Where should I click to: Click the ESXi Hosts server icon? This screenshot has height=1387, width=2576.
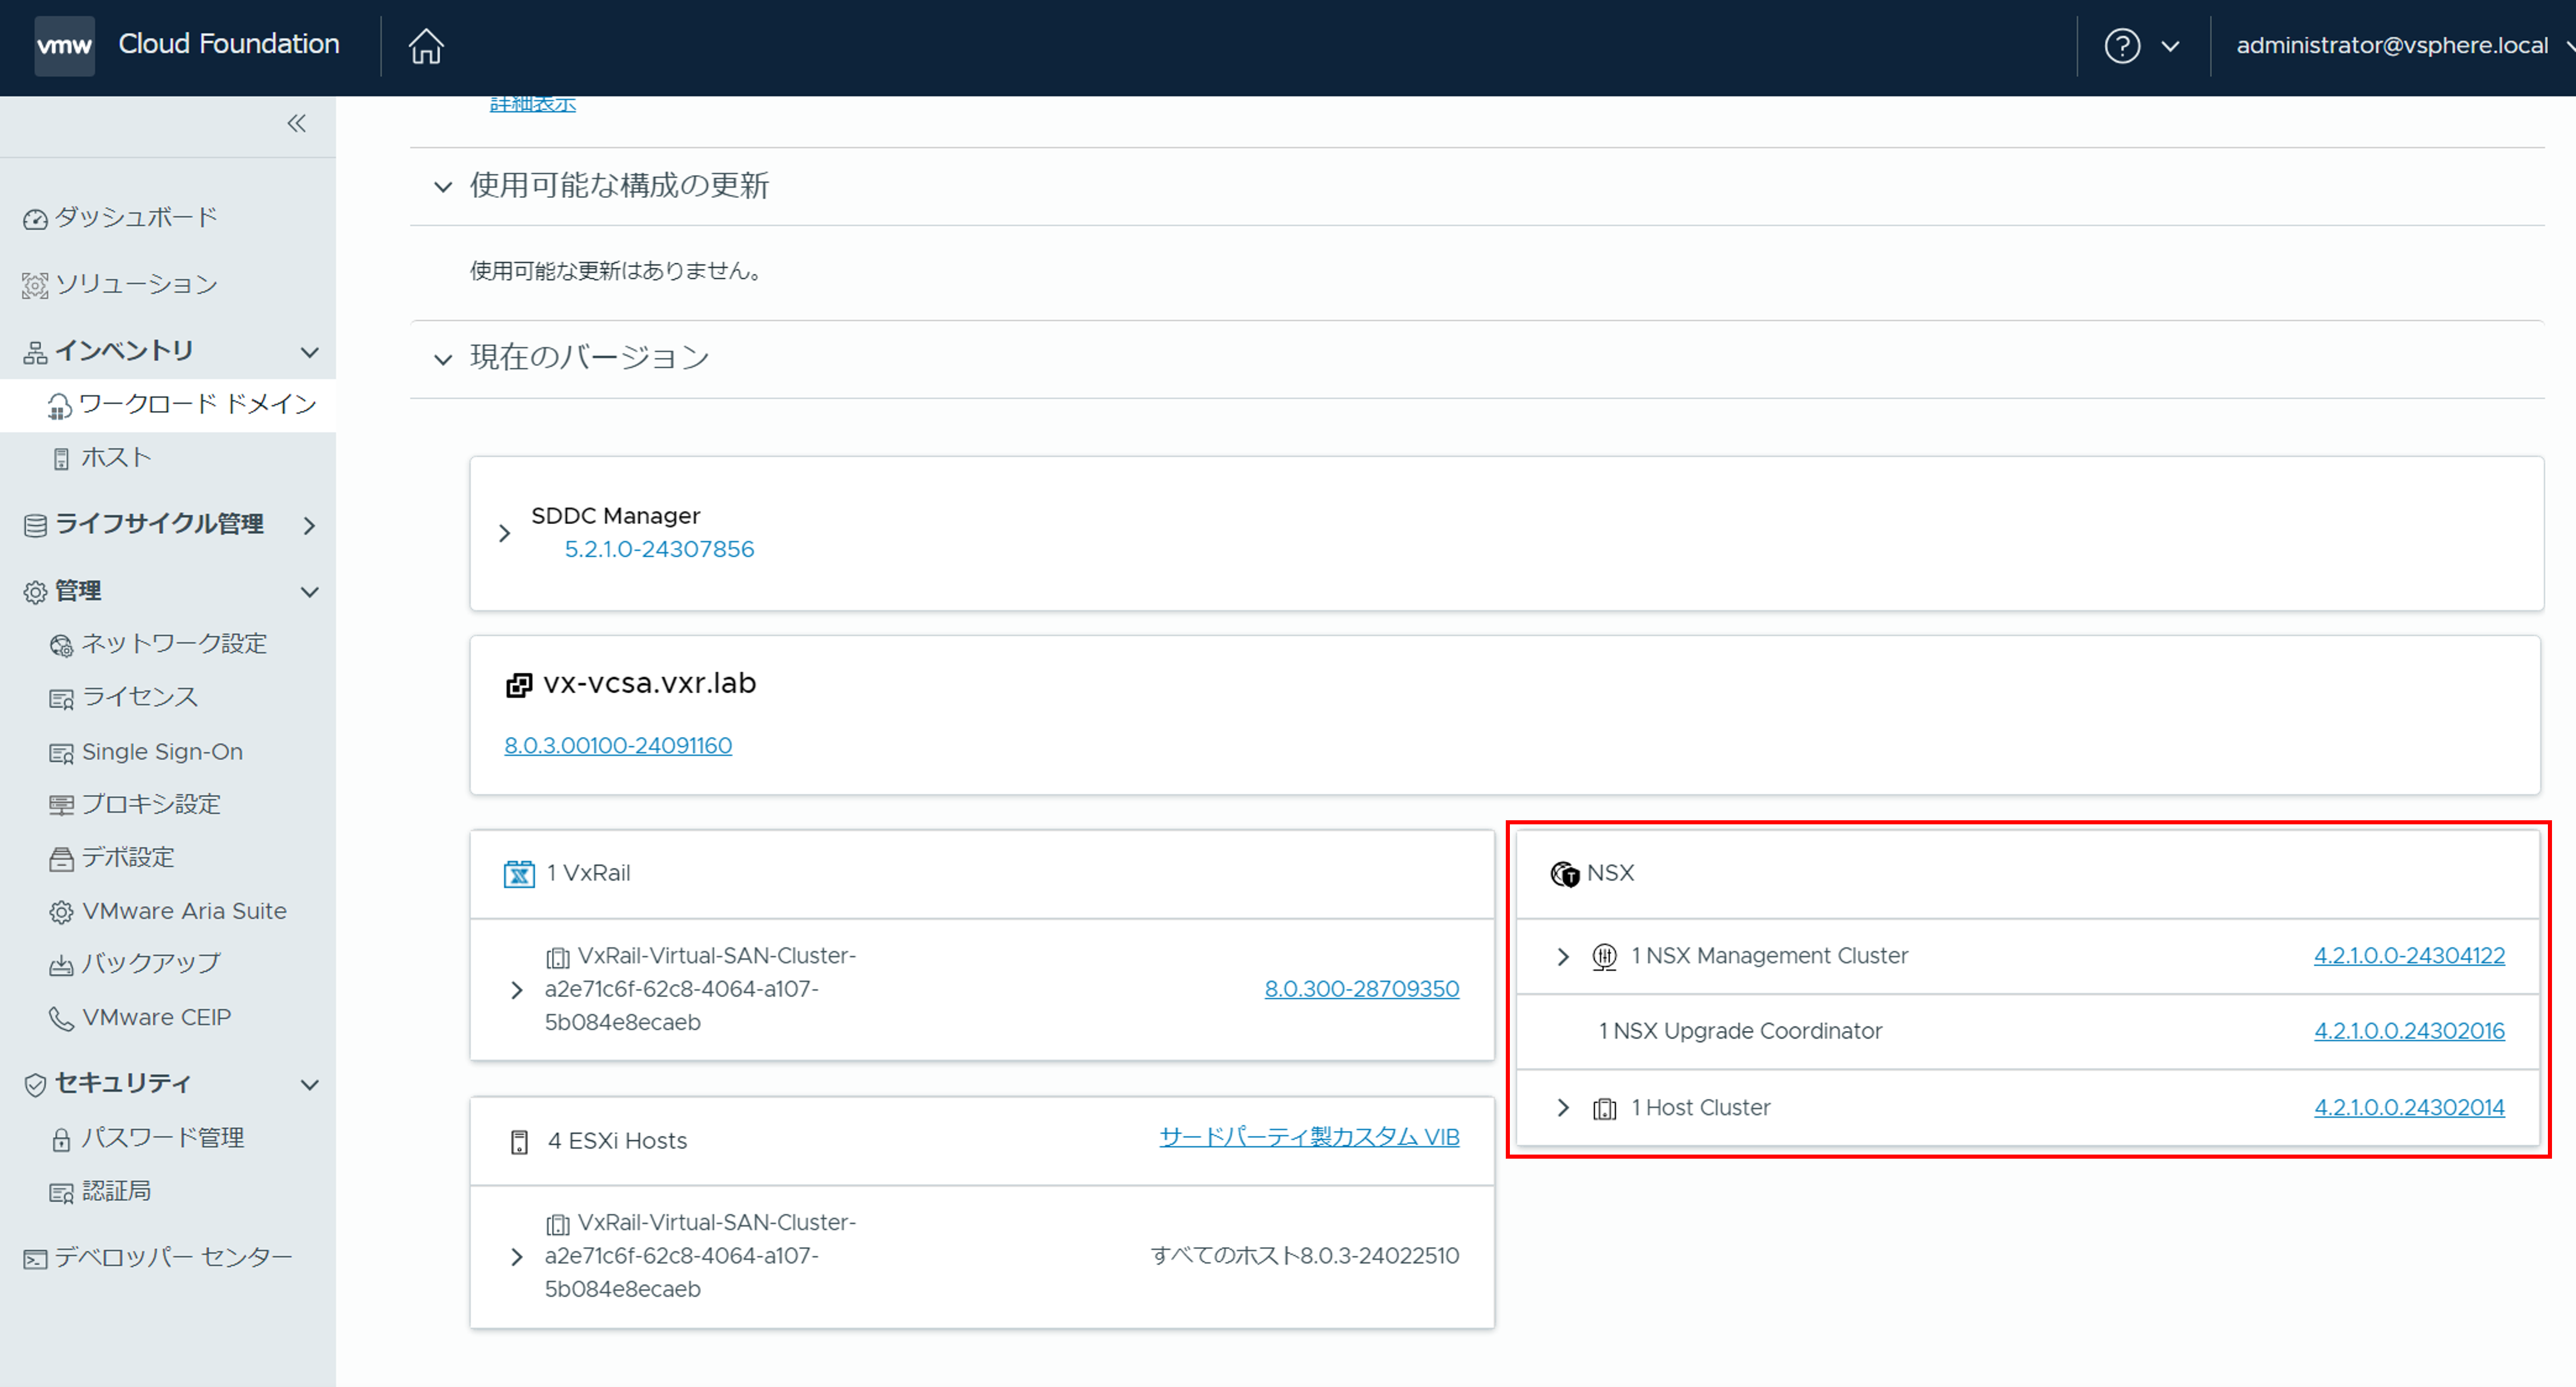[x=519, y=1142]
